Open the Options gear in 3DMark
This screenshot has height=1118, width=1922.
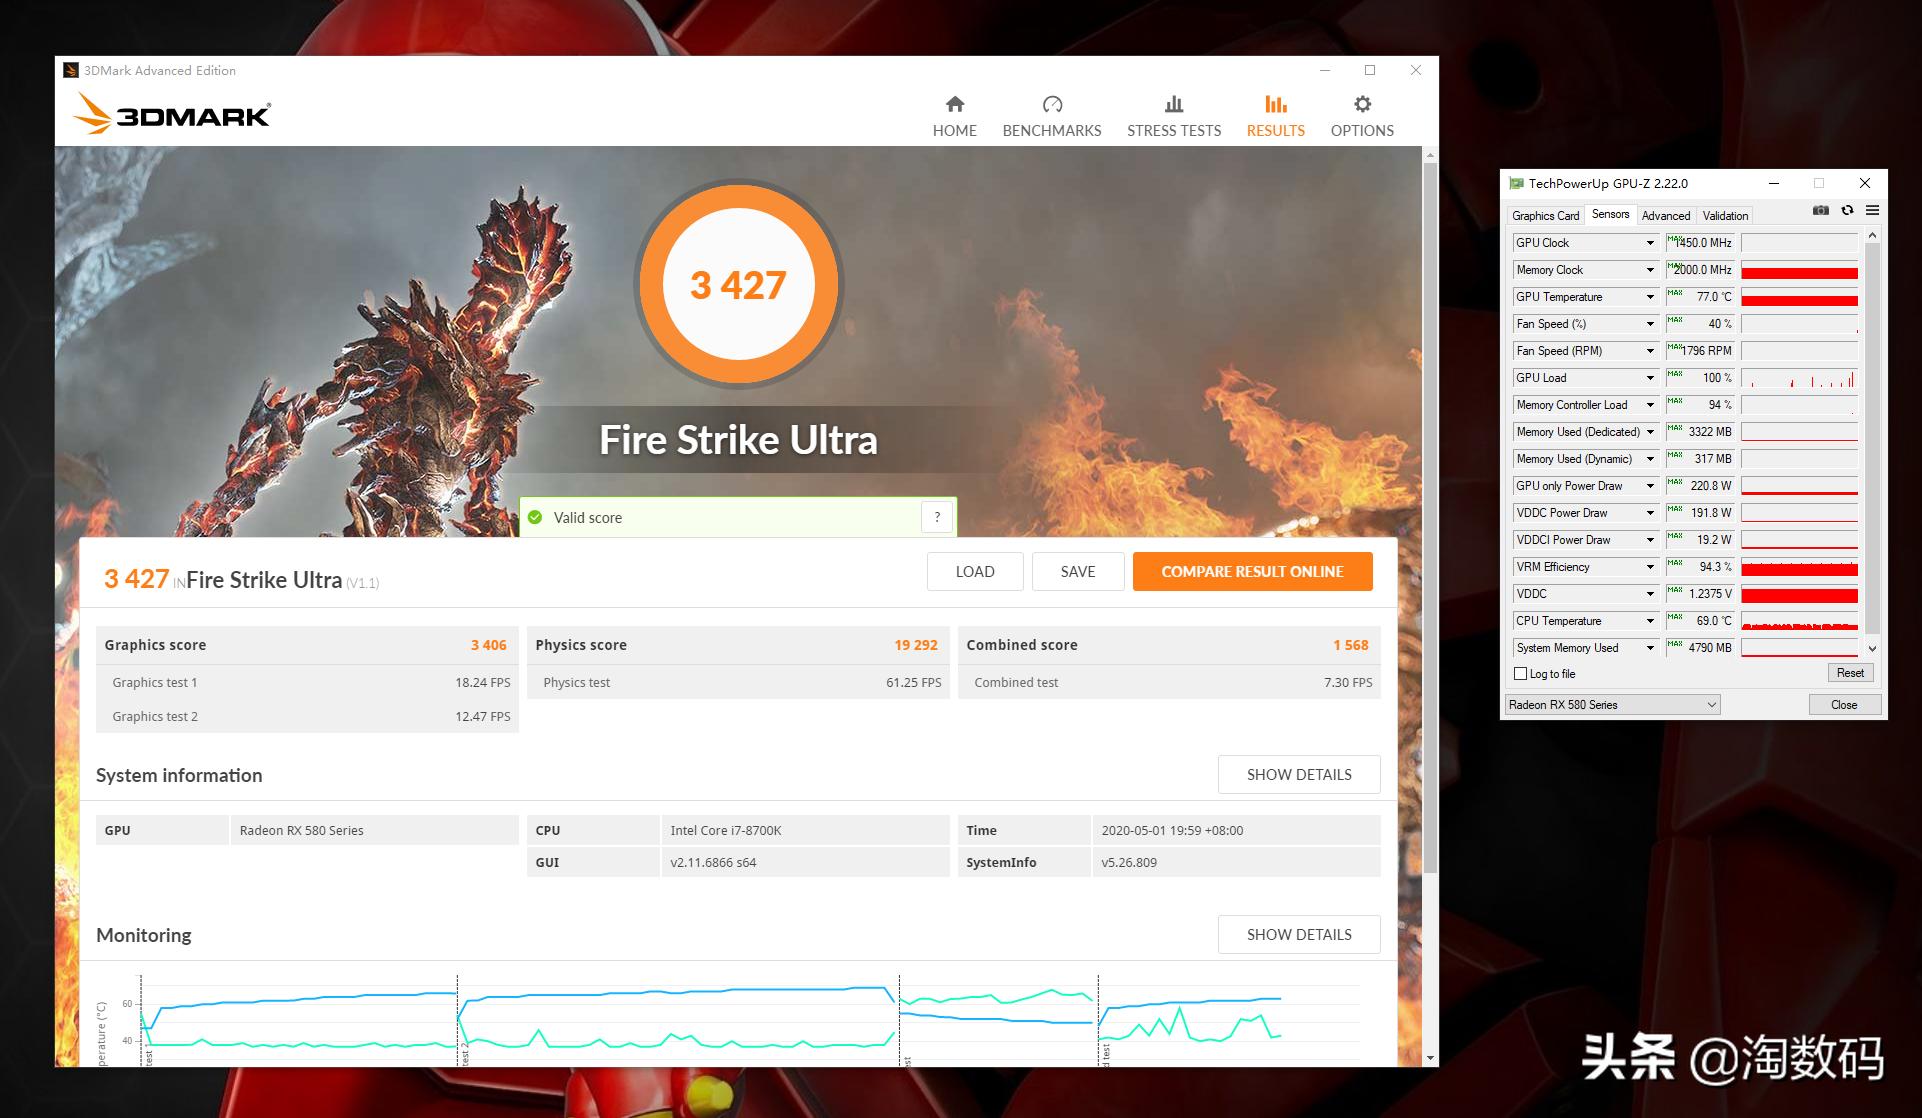coord(1361,105)
